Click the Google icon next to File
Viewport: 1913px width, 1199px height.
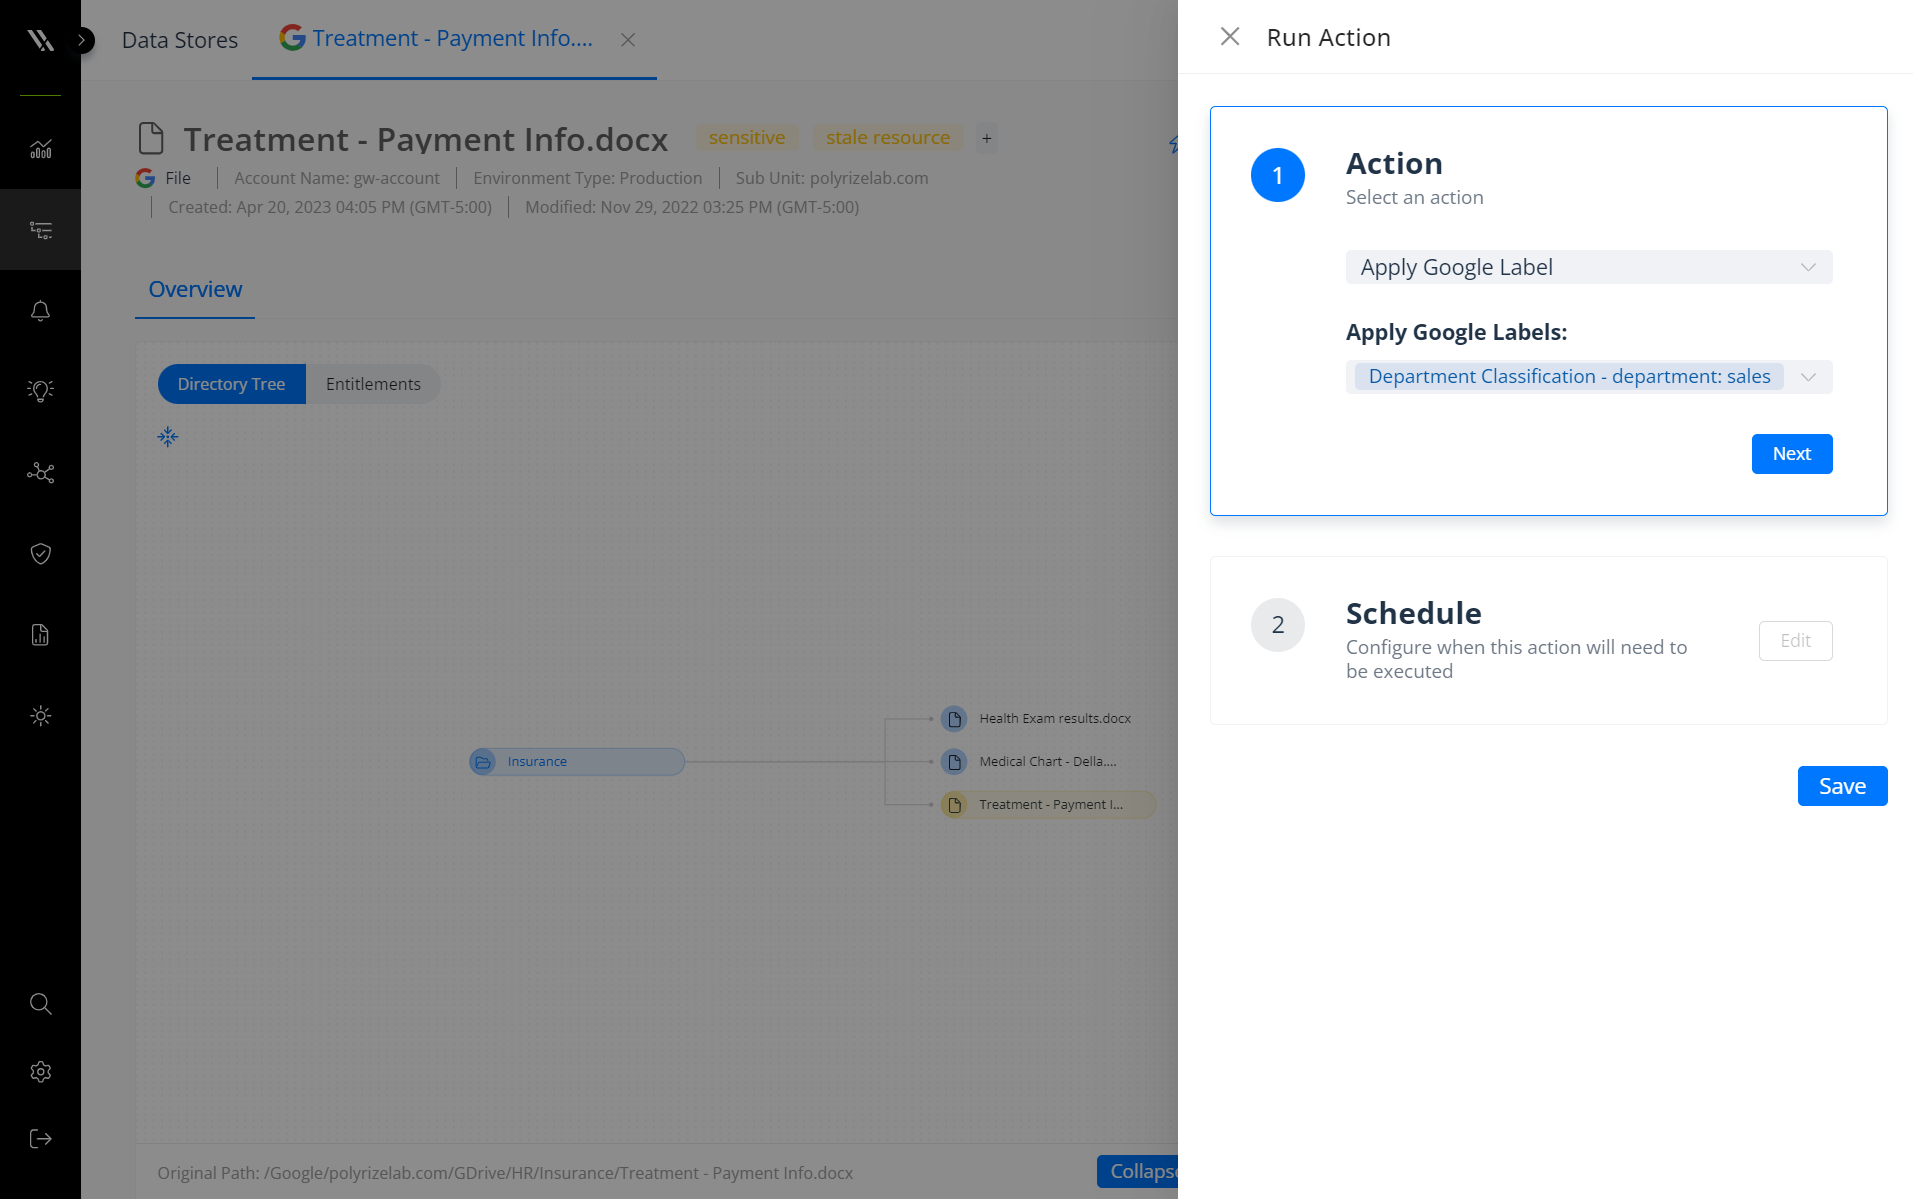146,178
